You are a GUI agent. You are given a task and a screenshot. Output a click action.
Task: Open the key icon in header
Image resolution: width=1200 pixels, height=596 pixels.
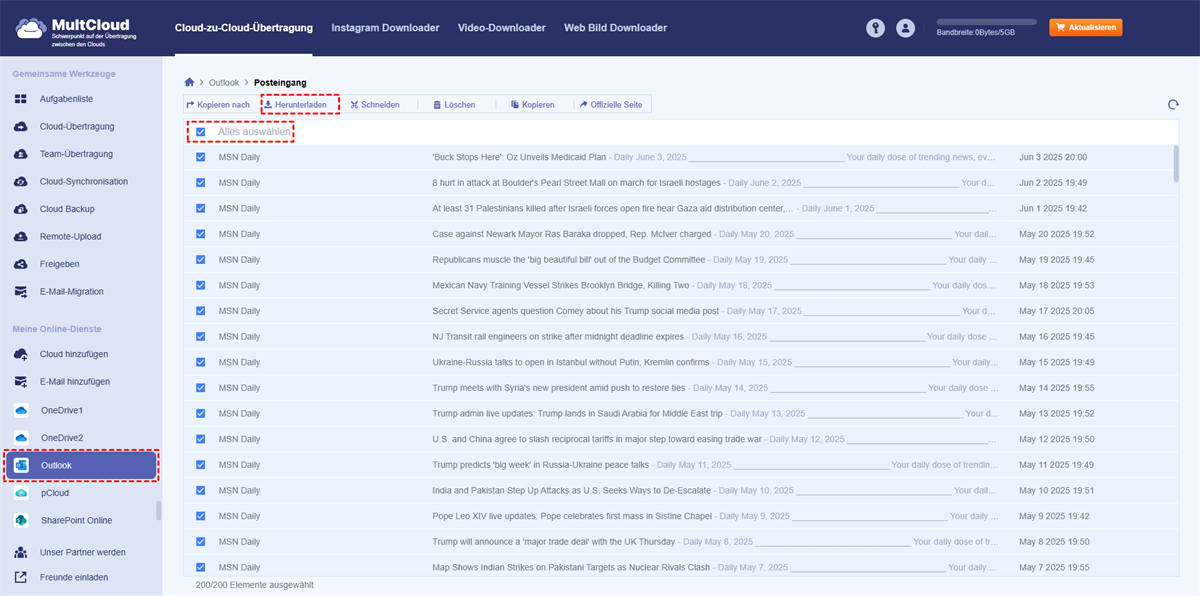click(876, 28)
